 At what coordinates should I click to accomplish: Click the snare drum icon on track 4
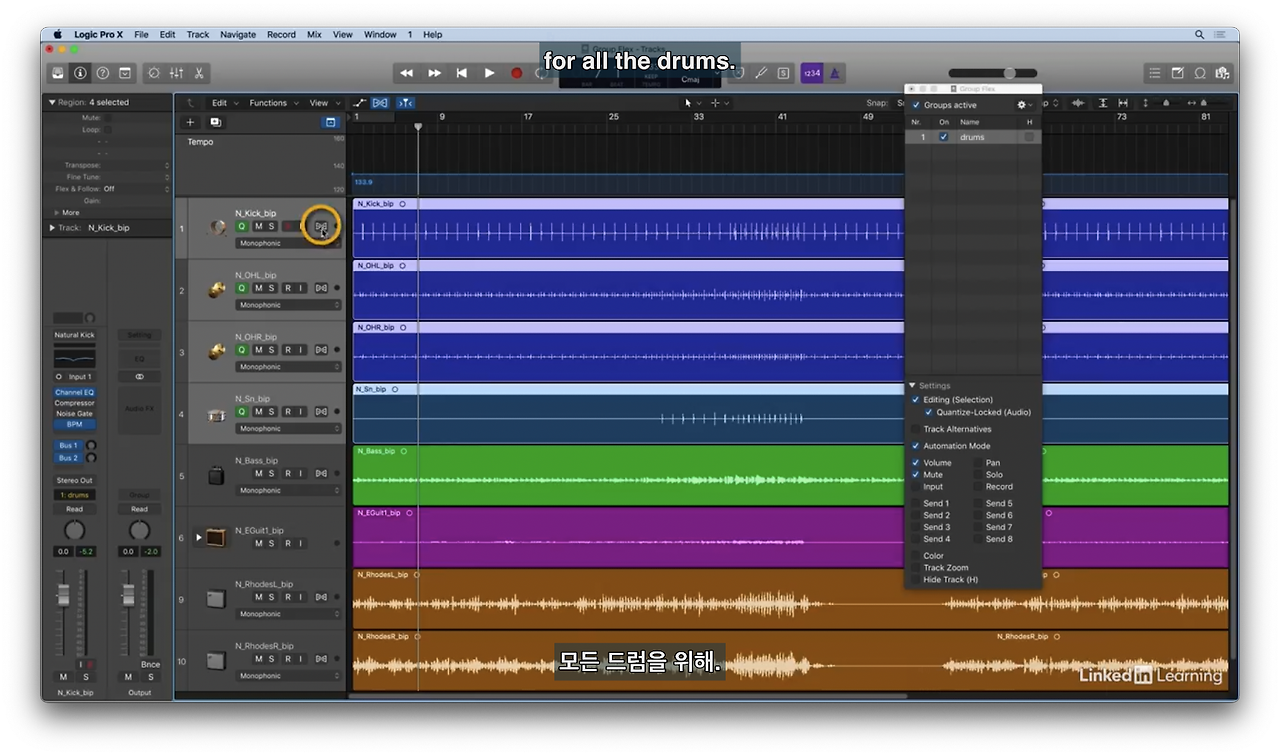pos(217,415)
